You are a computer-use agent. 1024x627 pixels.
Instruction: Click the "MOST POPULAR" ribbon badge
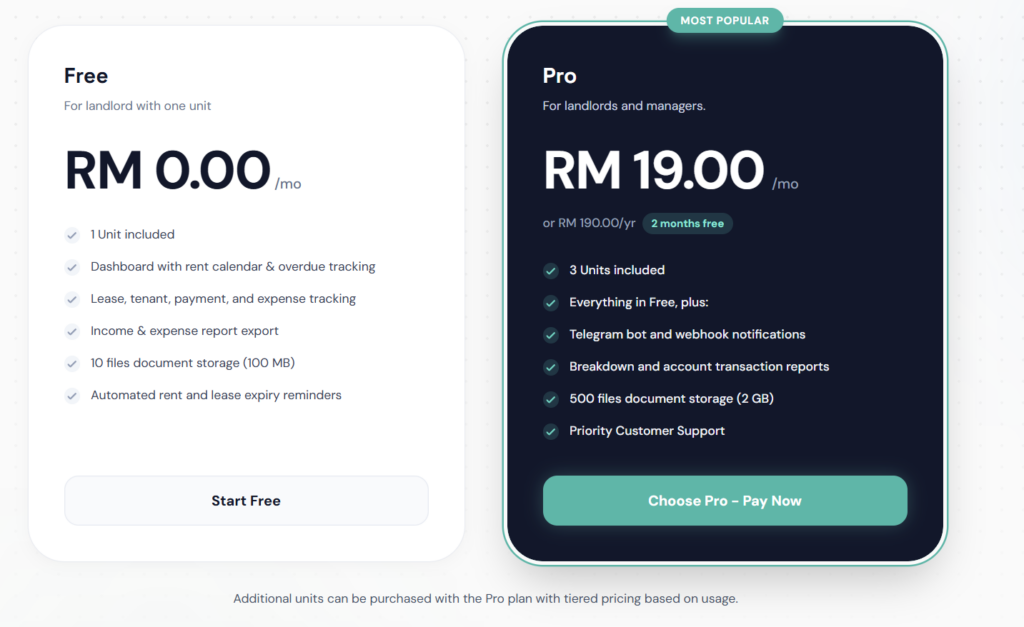[724, 20]
